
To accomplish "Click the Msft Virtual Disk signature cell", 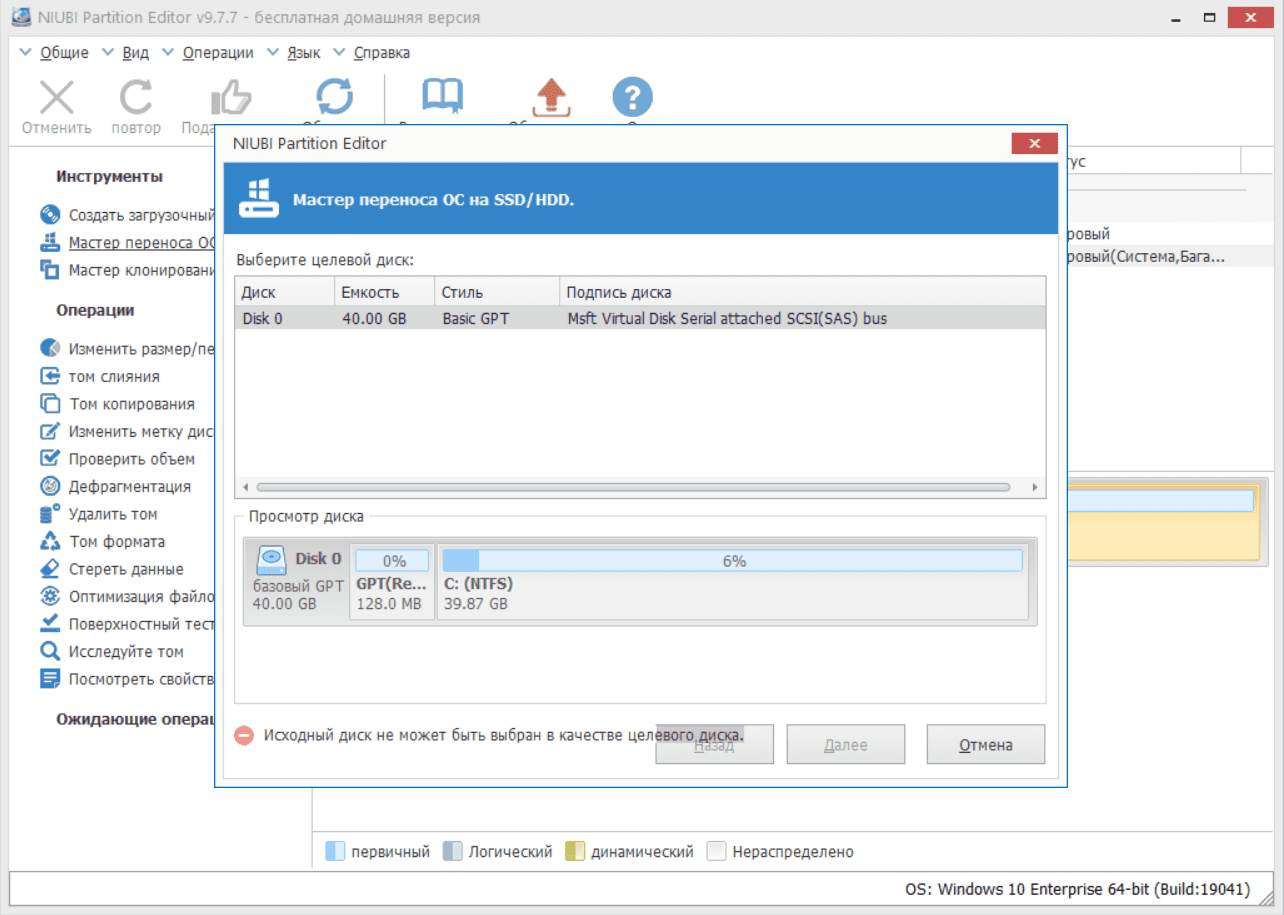I will point(727,319).
